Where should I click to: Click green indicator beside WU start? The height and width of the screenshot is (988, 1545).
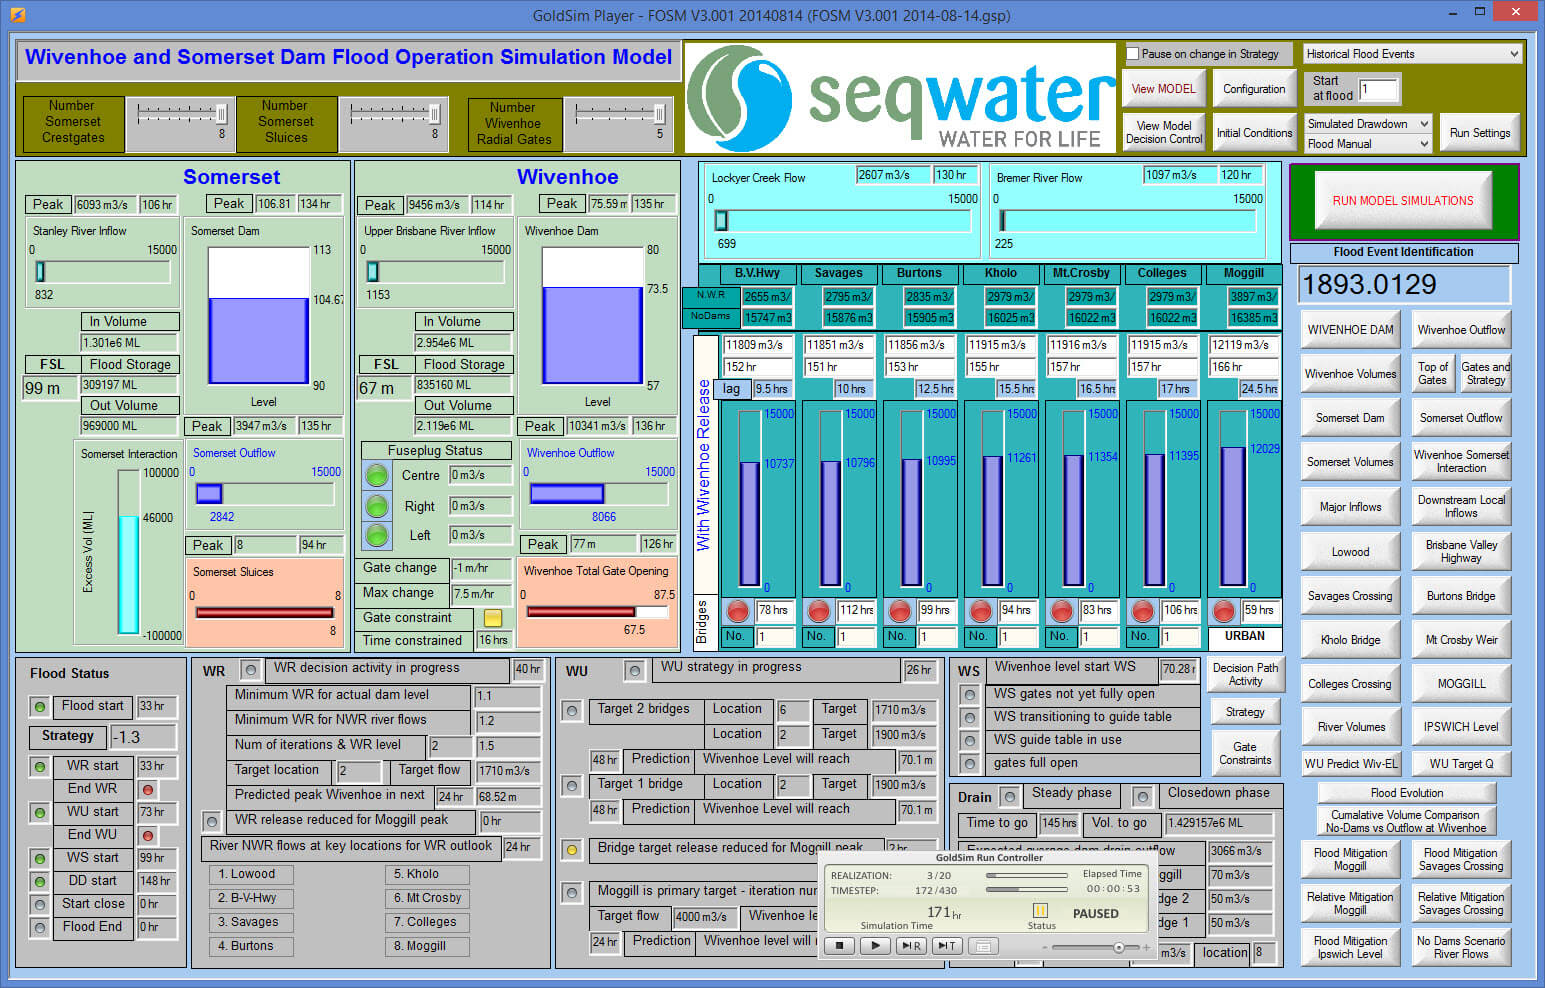point(40,813)
